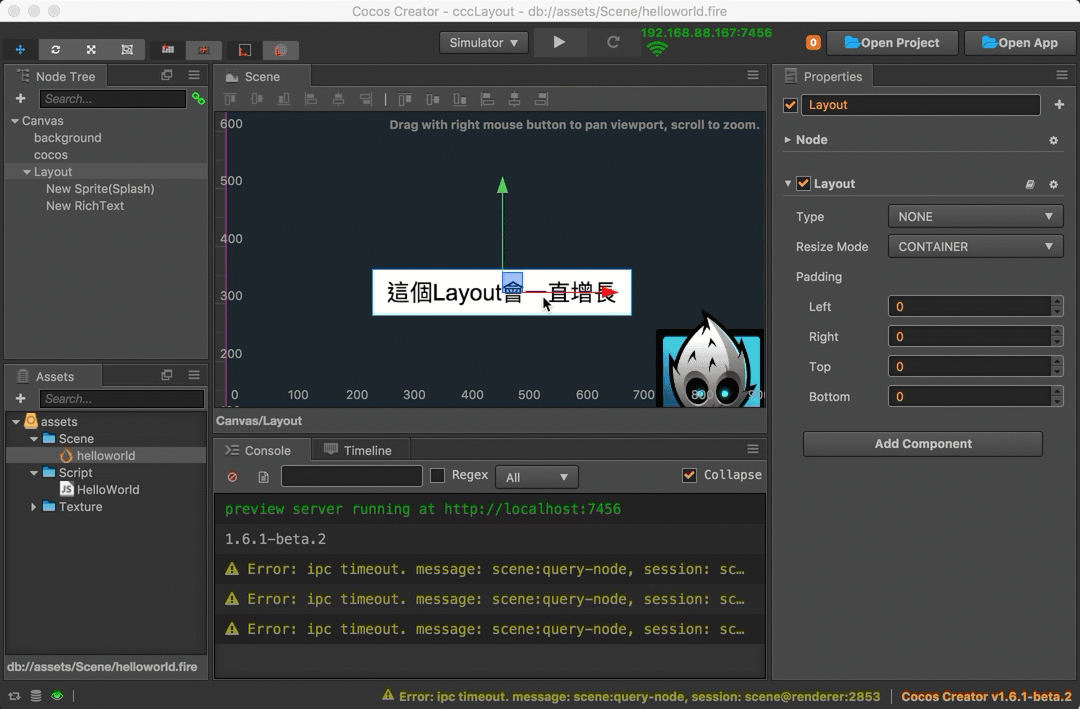Disable the Layout component checkbox
1080x709 pixels.
click(x=803, y=183)
